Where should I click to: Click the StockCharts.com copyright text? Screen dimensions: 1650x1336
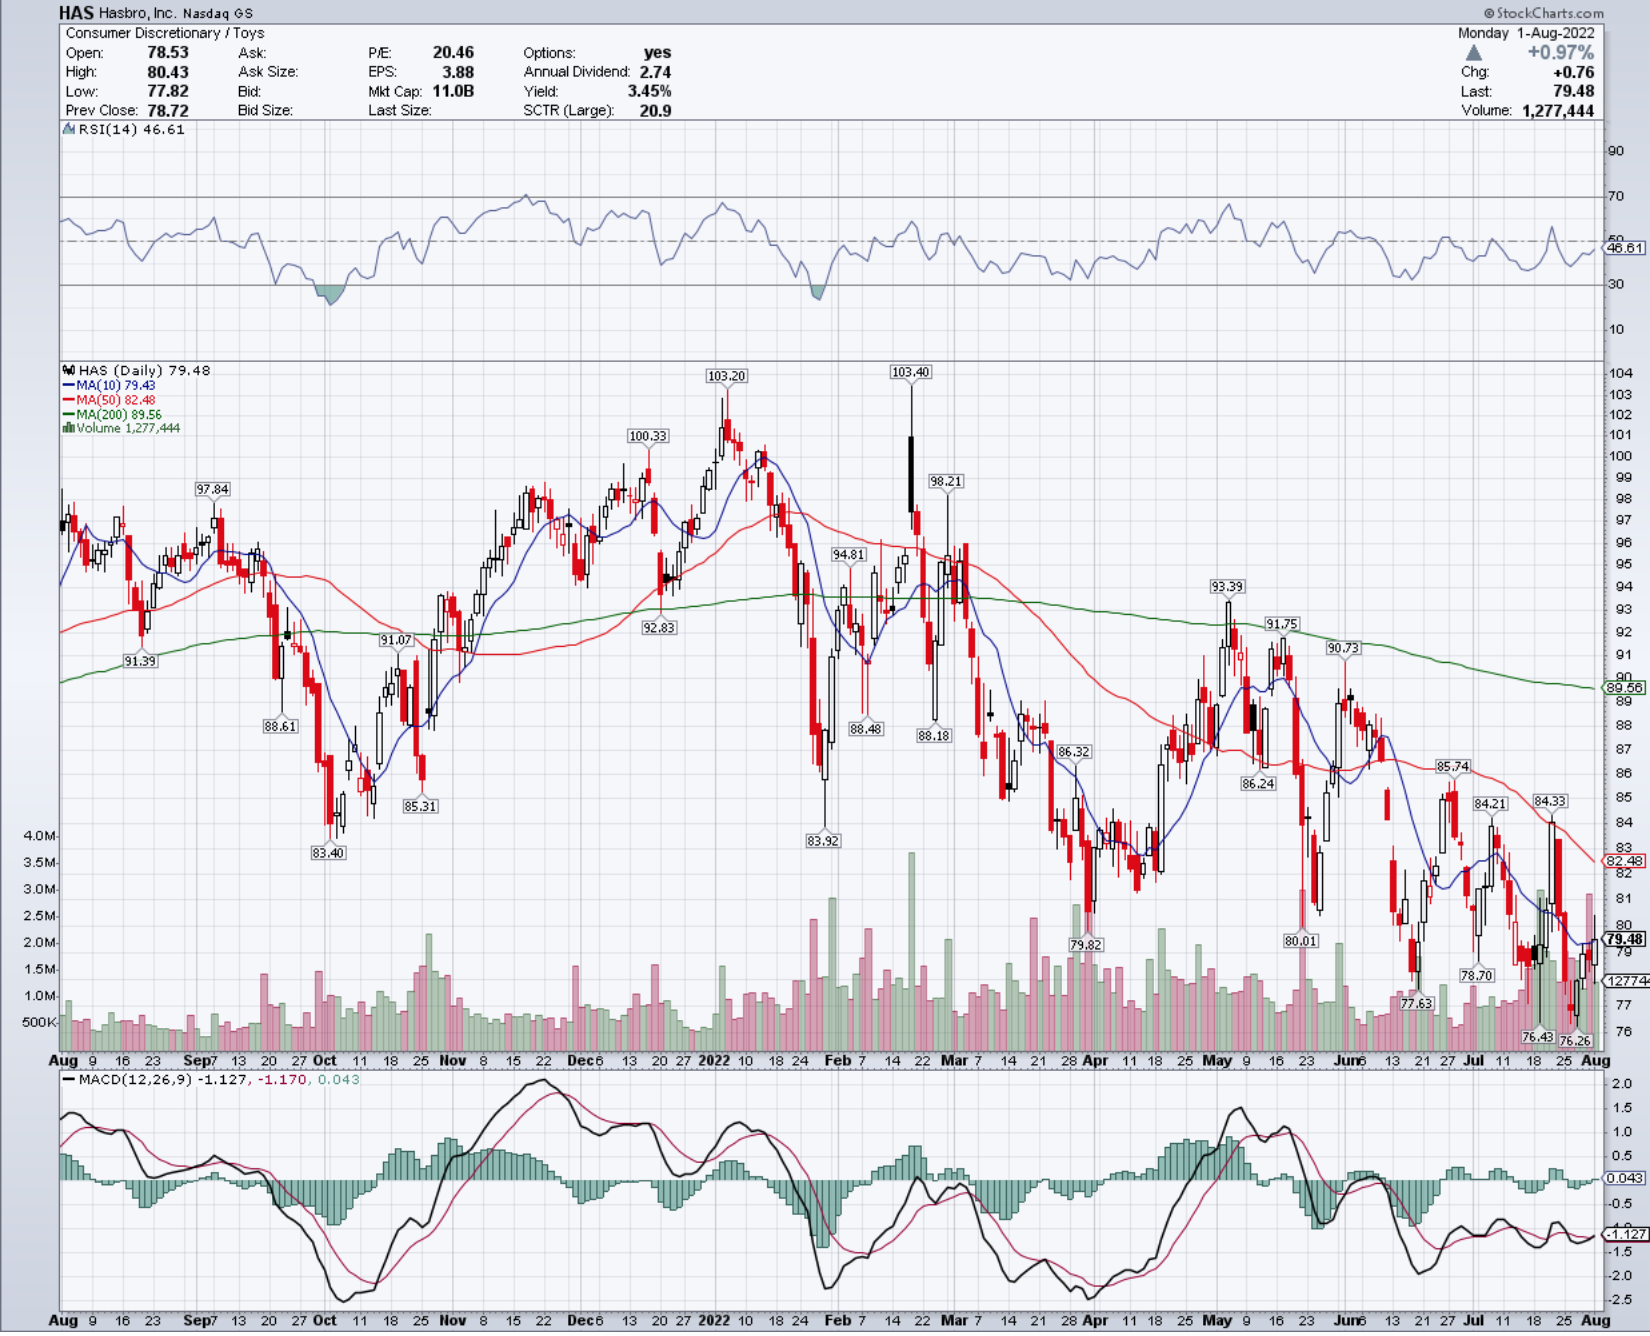(1543, 13)
